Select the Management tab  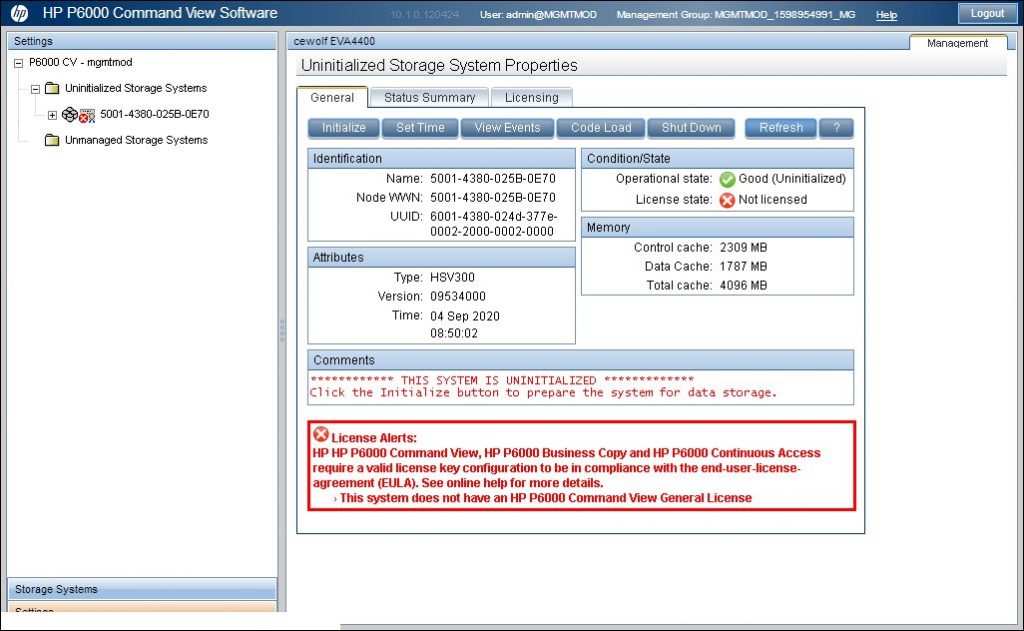click(x=957, y=42)
